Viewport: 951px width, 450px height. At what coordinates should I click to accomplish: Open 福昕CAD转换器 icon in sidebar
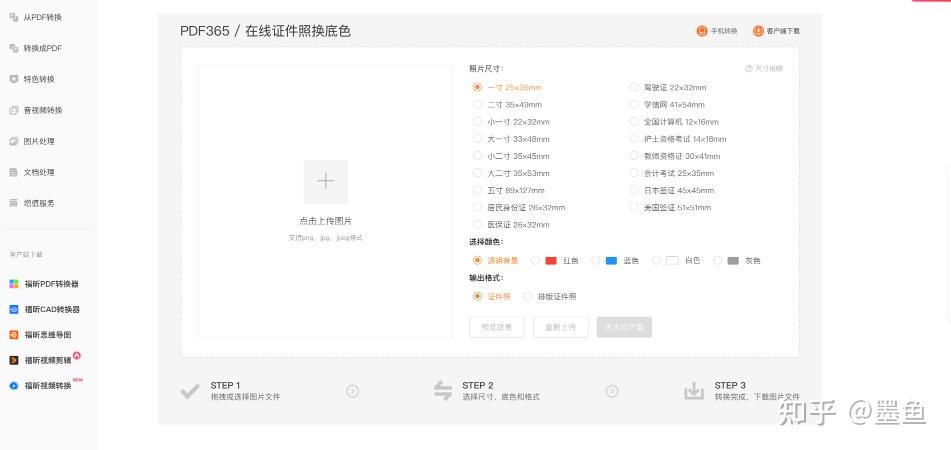coord(14,309)
